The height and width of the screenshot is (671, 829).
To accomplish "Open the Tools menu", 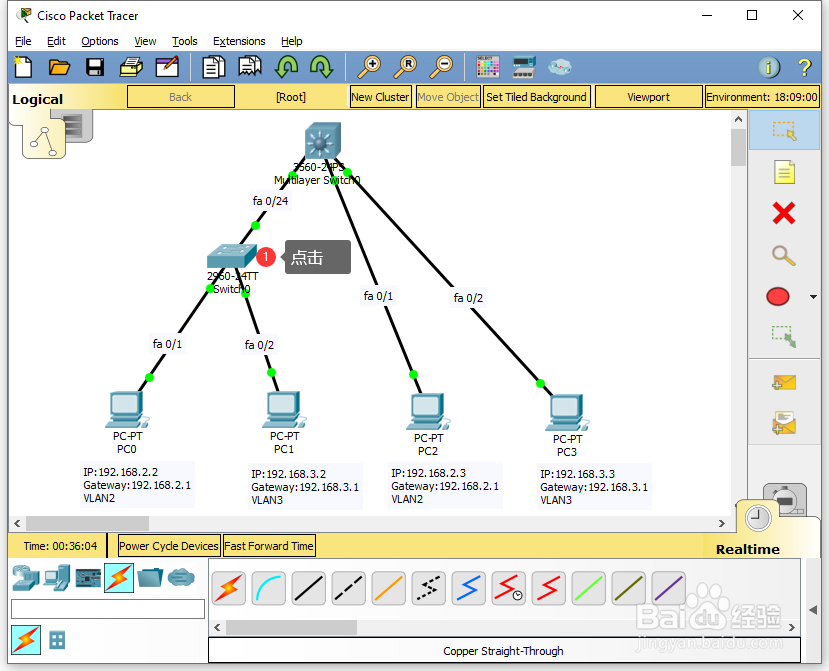I will [185, 41].
